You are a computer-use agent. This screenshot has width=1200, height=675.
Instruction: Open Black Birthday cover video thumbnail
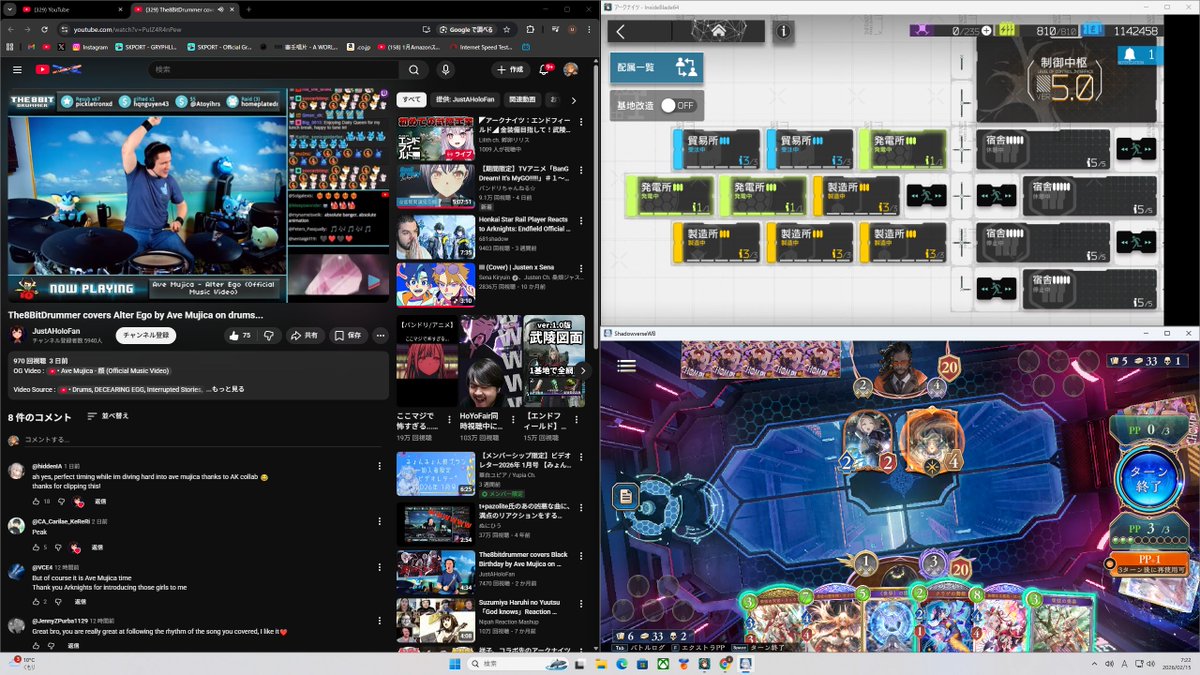tap(435, 571)
